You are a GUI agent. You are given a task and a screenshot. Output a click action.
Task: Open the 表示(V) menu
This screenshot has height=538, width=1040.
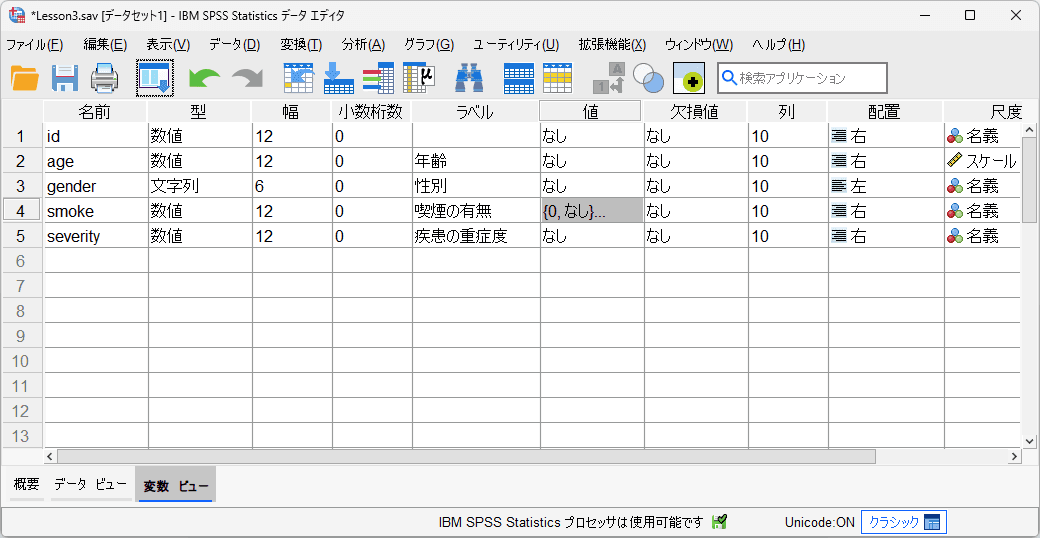tap(168, 45)
